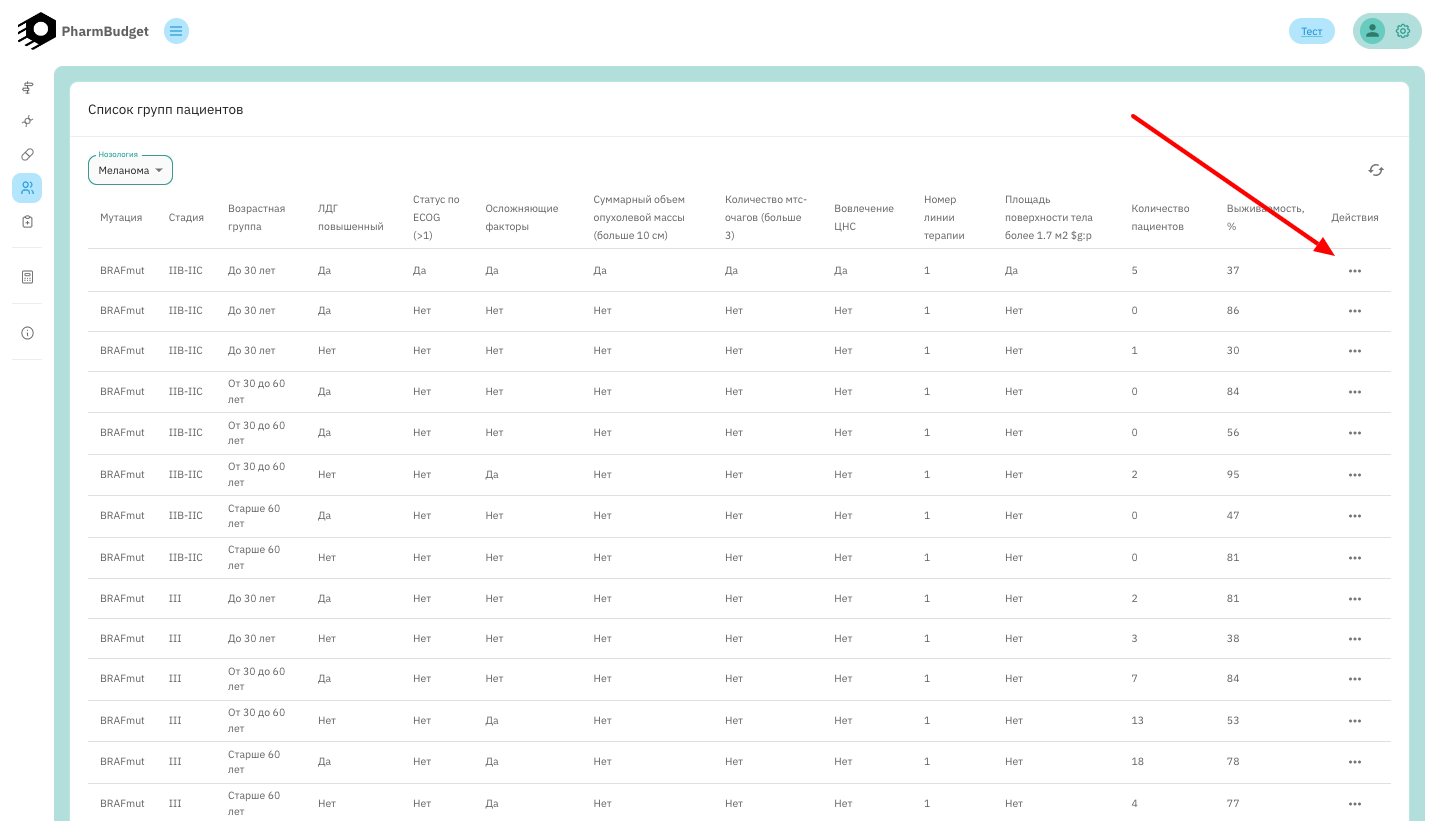1440x821 pixels.
Task: Click the Номер линии терапии column header
Action: click(944, 217)
